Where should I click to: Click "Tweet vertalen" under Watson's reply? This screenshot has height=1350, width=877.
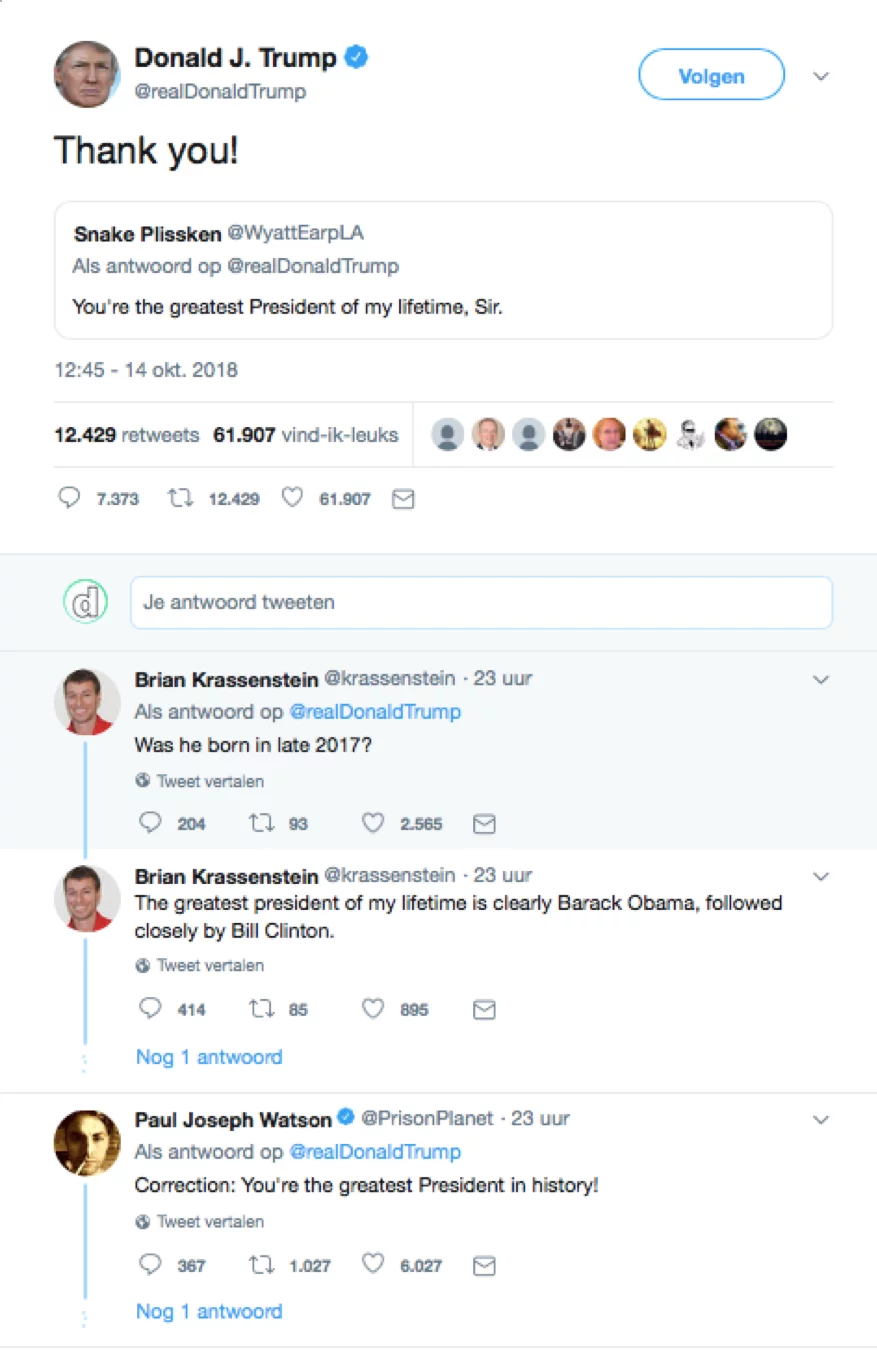tap(210, 1222)
